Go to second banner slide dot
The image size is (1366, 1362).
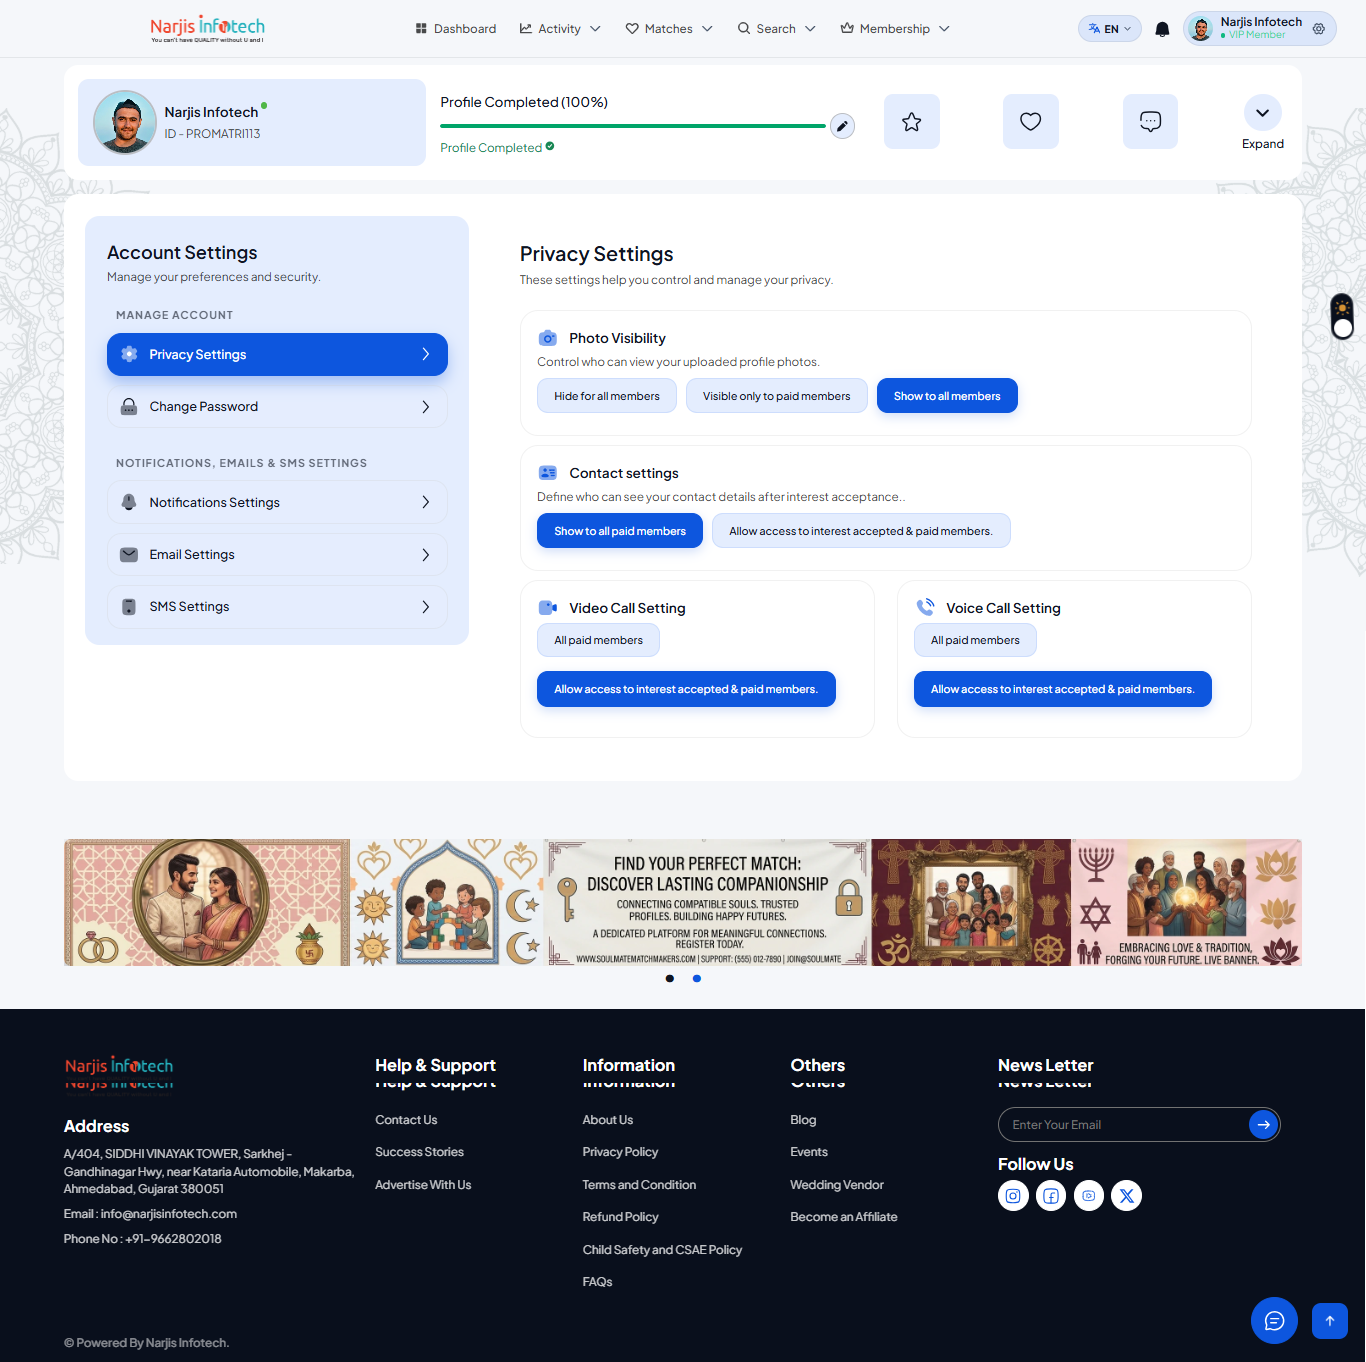coord(697,978)
